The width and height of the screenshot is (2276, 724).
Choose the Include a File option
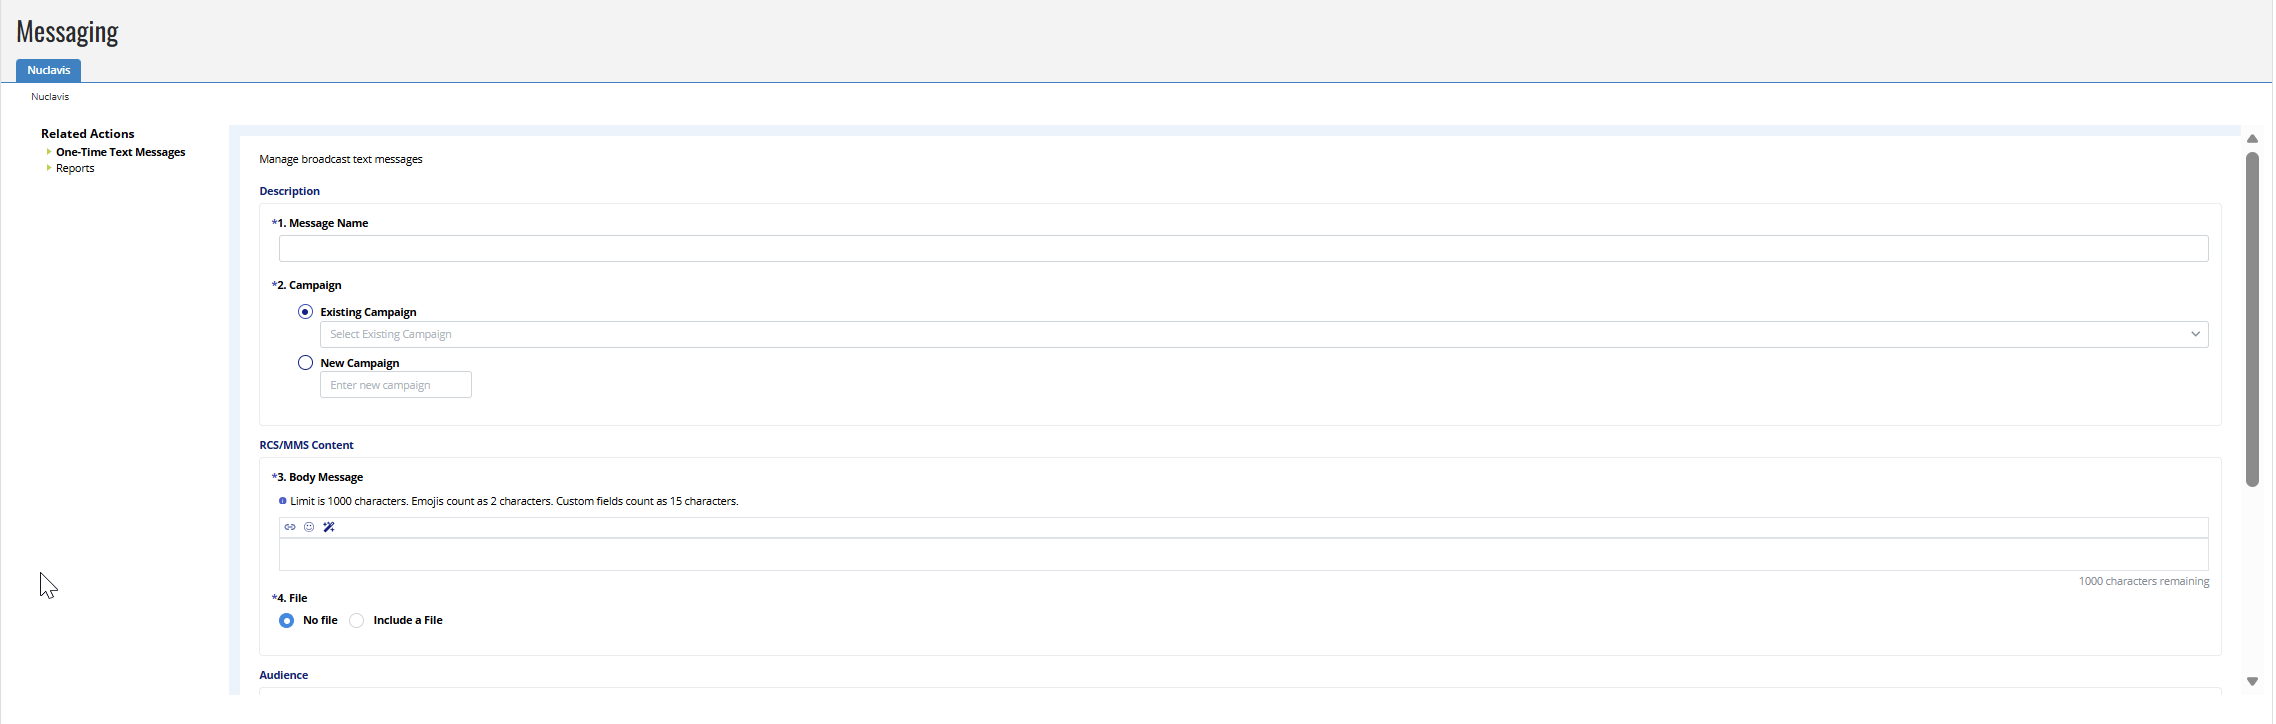click(357, 621)
